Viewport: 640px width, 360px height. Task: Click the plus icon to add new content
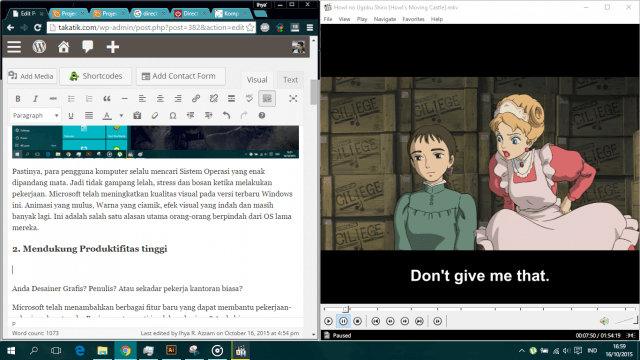coord(113,47)
